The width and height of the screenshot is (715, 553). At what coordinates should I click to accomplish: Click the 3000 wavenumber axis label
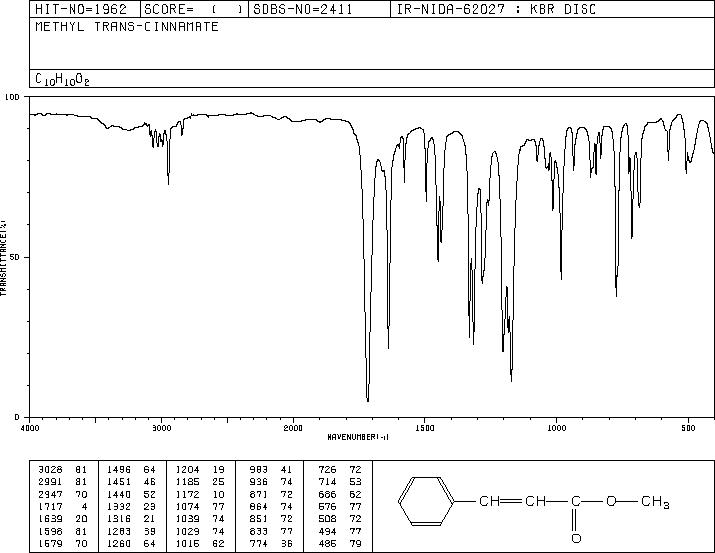click(161, 428)
